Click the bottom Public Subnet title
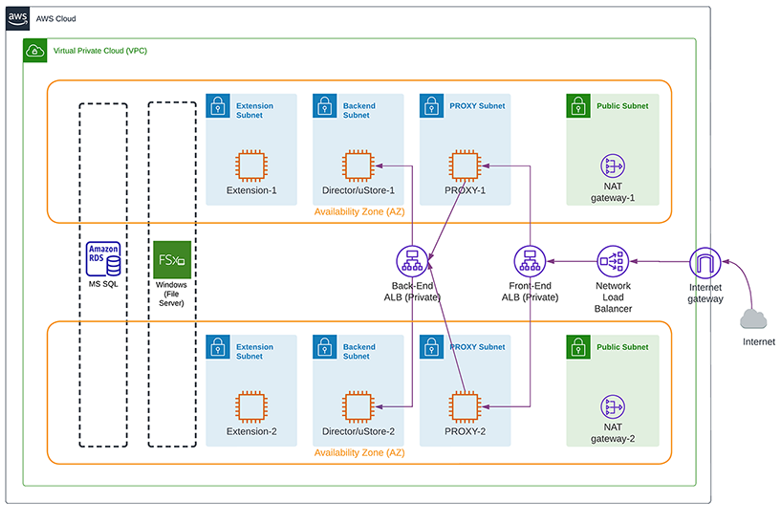780x508 pixels. (622, 347)
